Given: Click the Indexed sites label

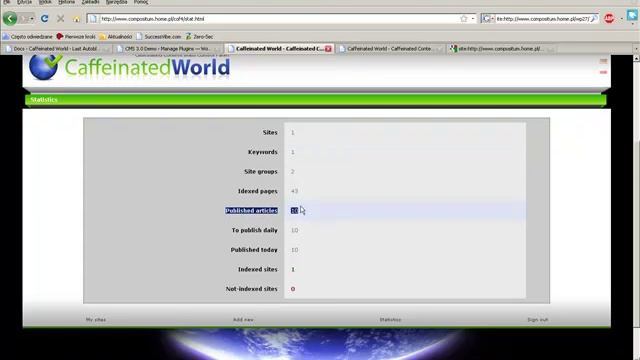Looking at the screenshot, I should click(258, 269).
